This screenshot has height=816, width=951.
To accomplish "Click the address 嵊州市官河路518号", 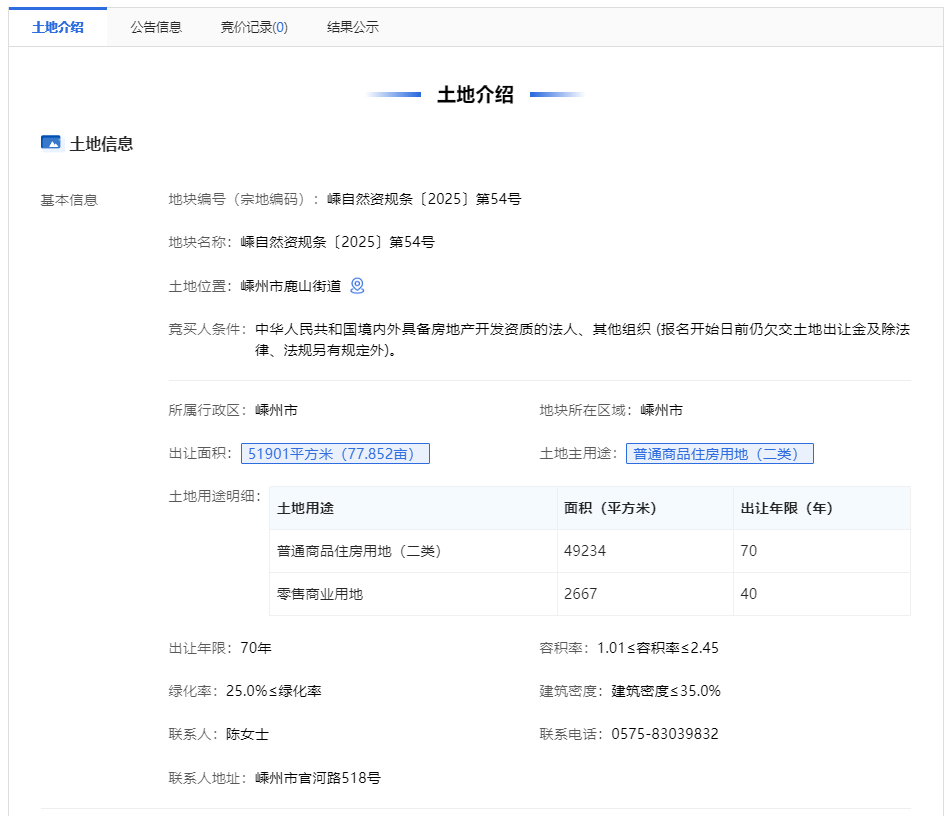I will 318,778.
